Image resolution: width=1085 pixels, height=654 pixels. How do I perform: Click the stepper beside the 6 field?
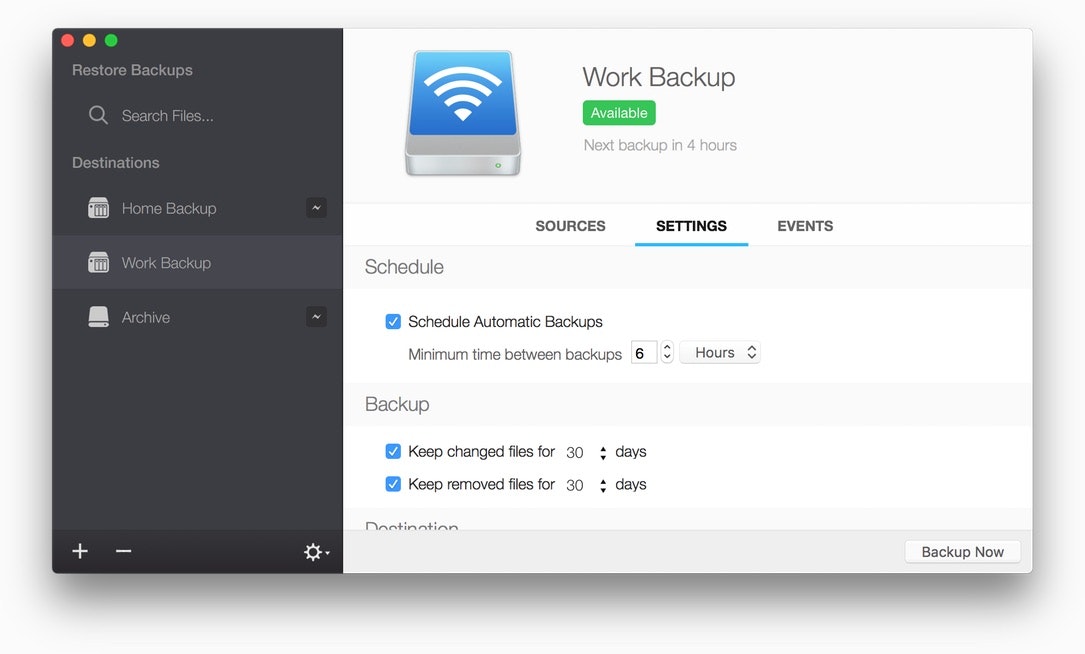tap(667, 353)
